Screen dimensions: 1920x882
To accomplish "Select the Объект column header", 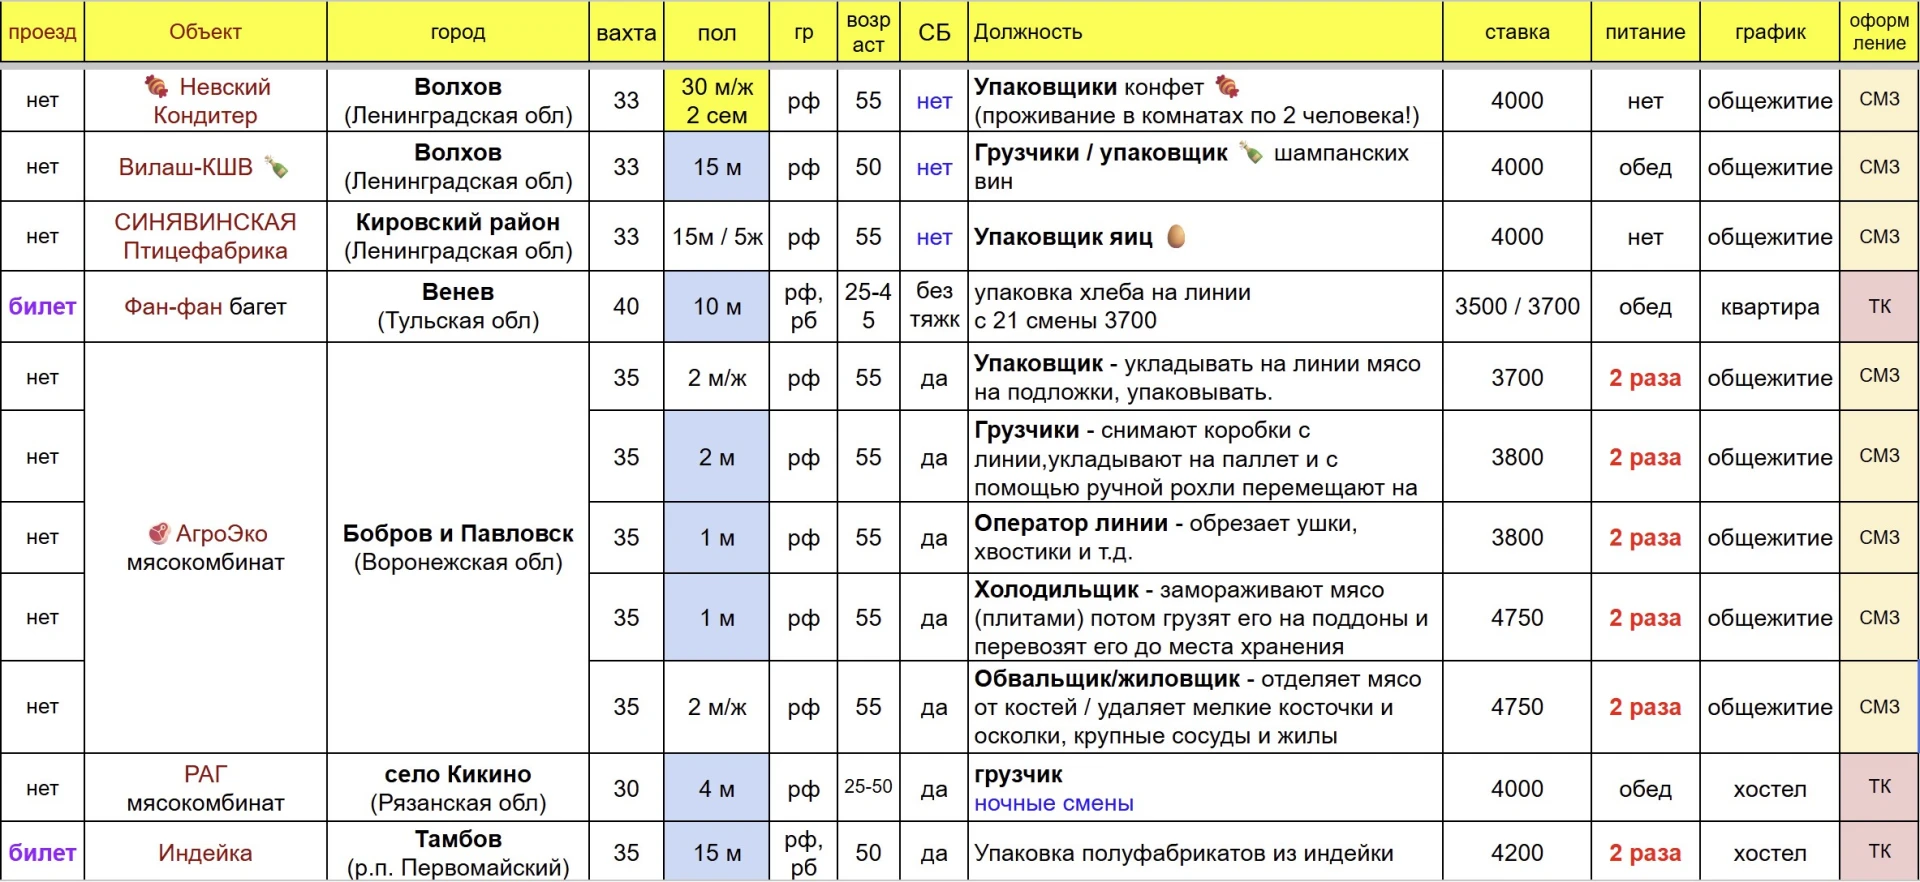I will click(205, 32).
